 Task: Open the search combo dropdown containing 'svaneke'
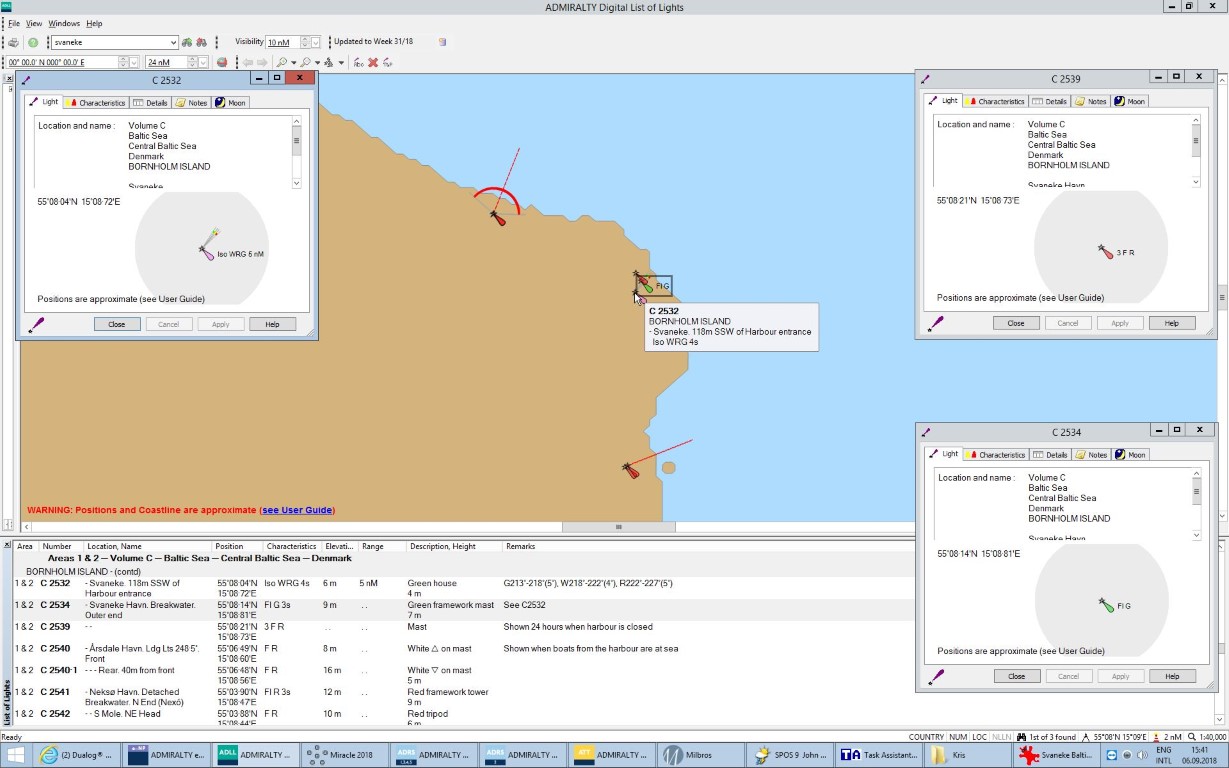click(173, 42)
